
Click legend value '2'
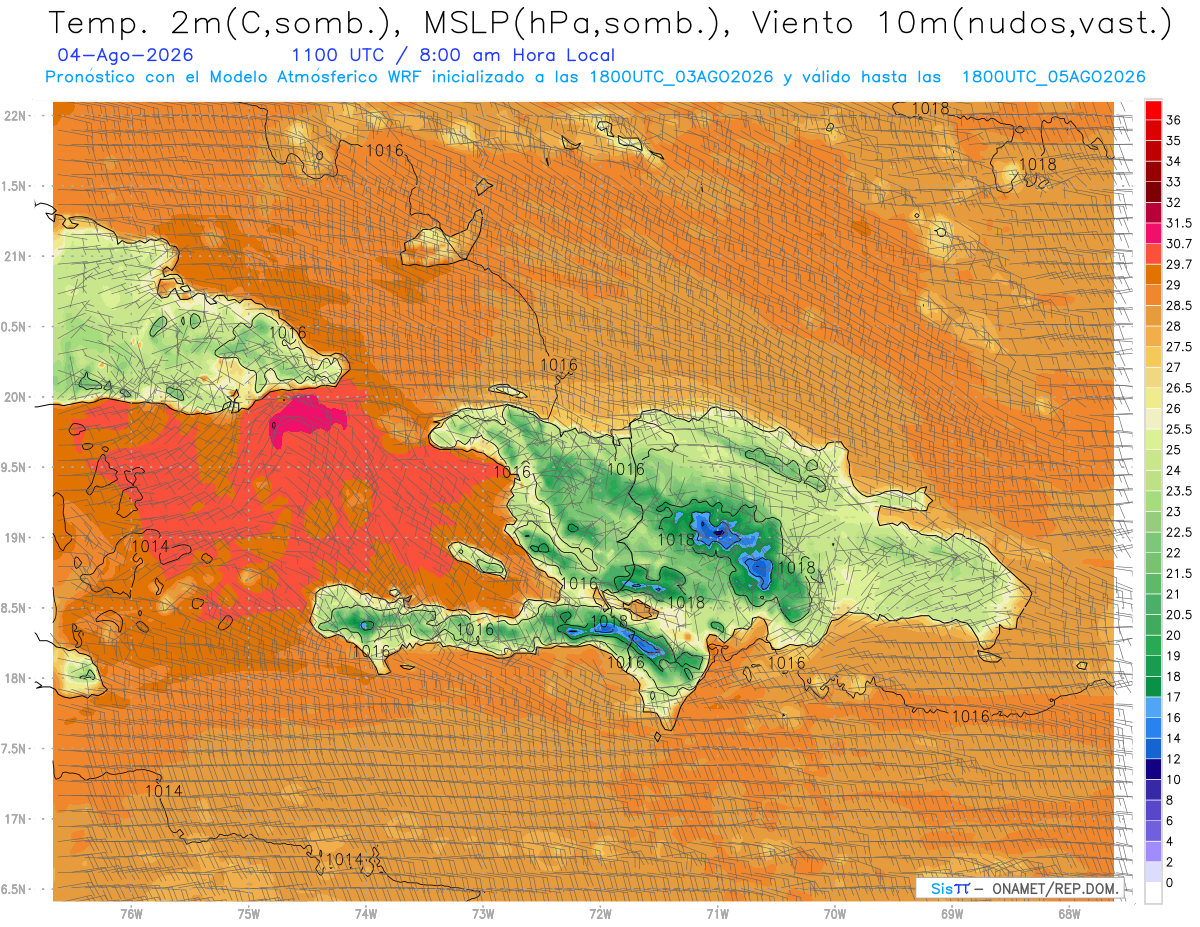[x=1170, y=862]
